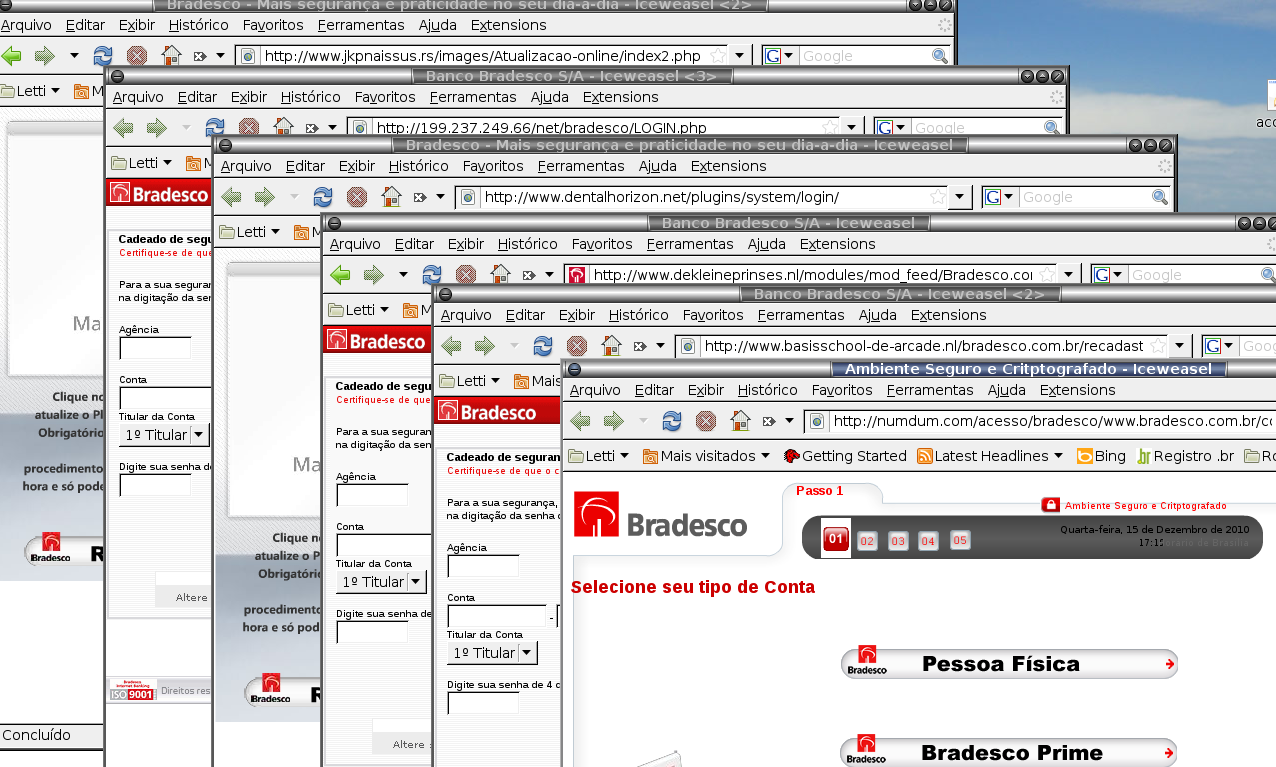The width and height of the screenshot is (1276, 767).
Task: Go back in the numdum.com window
Action: coord(580,420)
